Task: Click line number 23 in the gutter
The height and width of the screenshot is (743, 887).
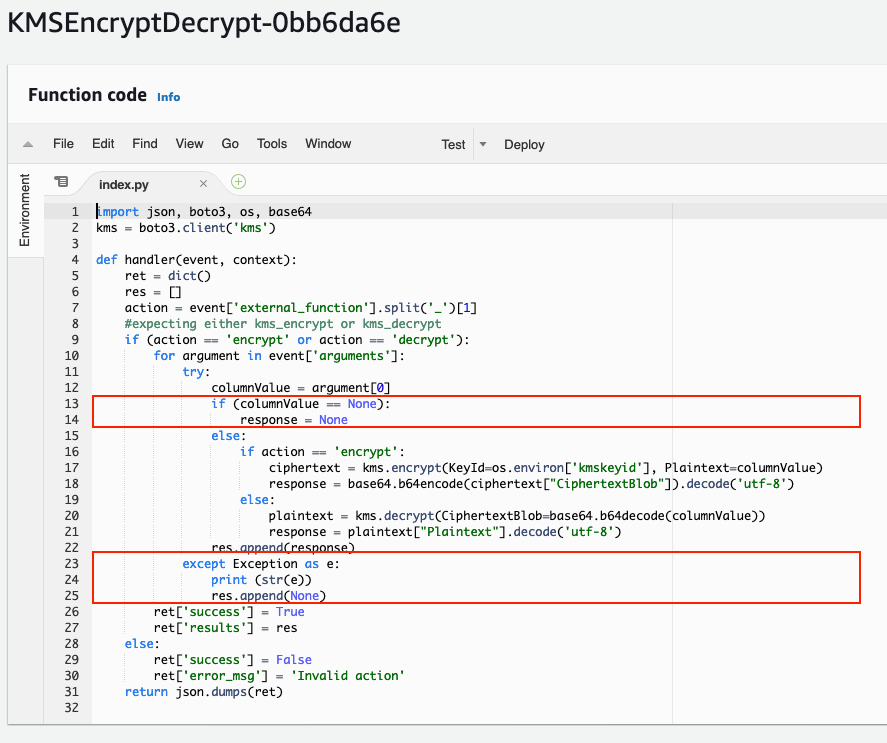Action: pyautogui.click(x=74, y=564)
